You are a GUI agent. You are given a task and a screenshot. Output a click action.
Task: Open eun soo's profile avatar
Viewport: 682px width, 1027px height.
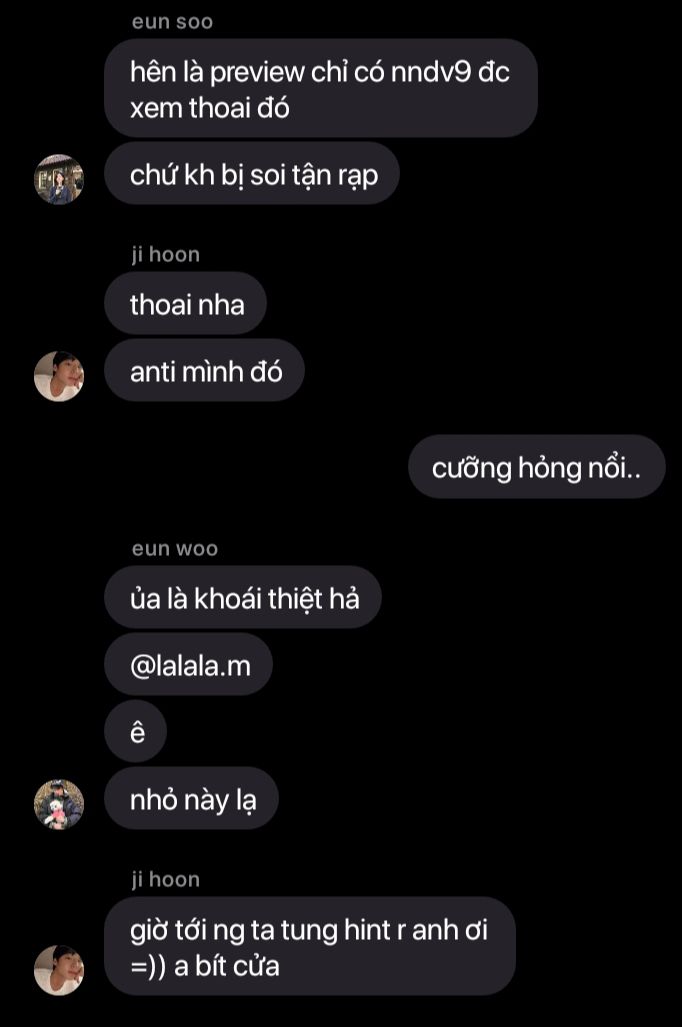tap(59, 179)
